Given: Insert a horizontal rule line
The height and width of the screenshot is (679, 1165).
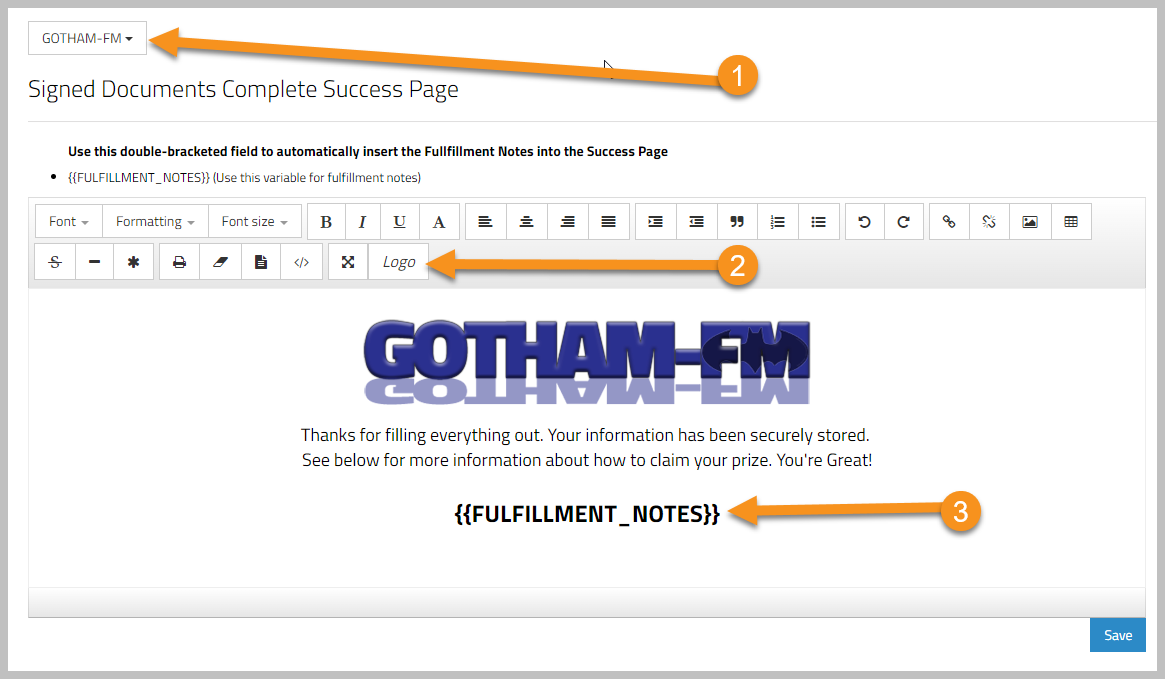Looking at the screenshot, I should coord(94,261).
